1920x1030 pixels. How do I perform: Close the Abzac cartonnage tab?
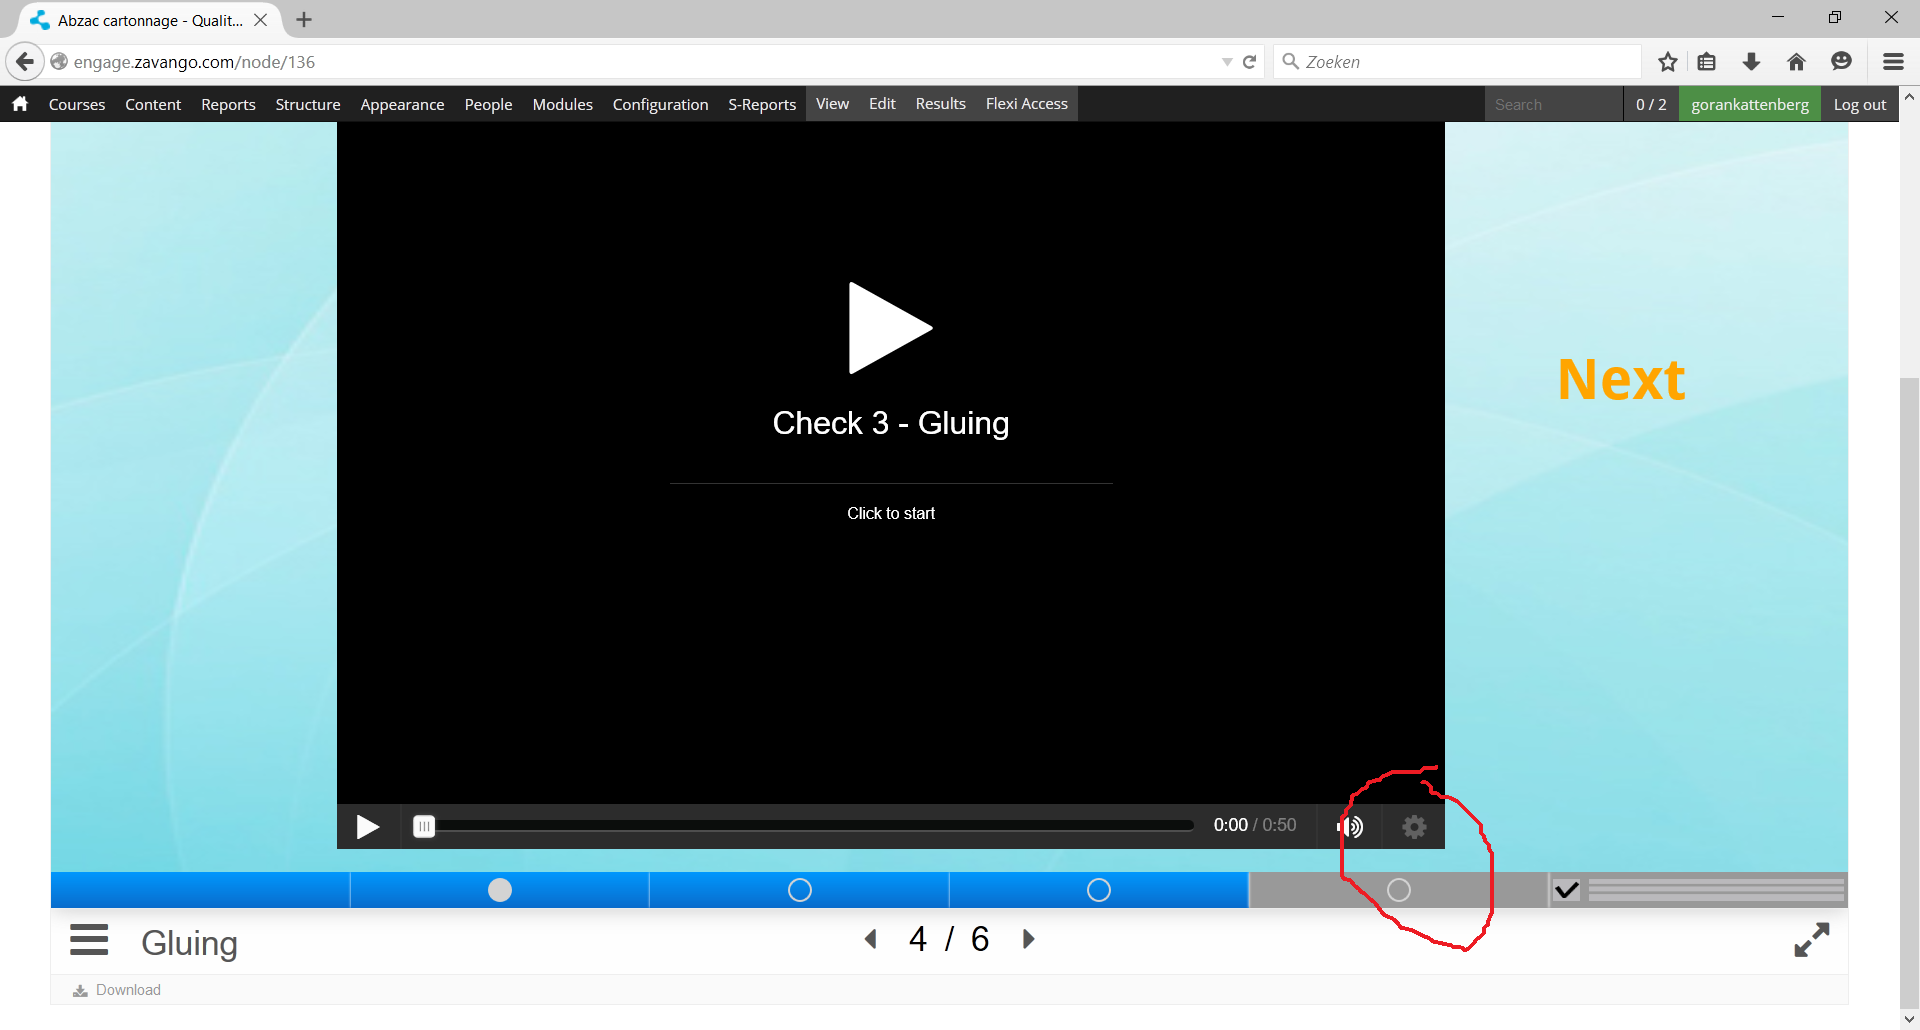[x=260, y=20]
